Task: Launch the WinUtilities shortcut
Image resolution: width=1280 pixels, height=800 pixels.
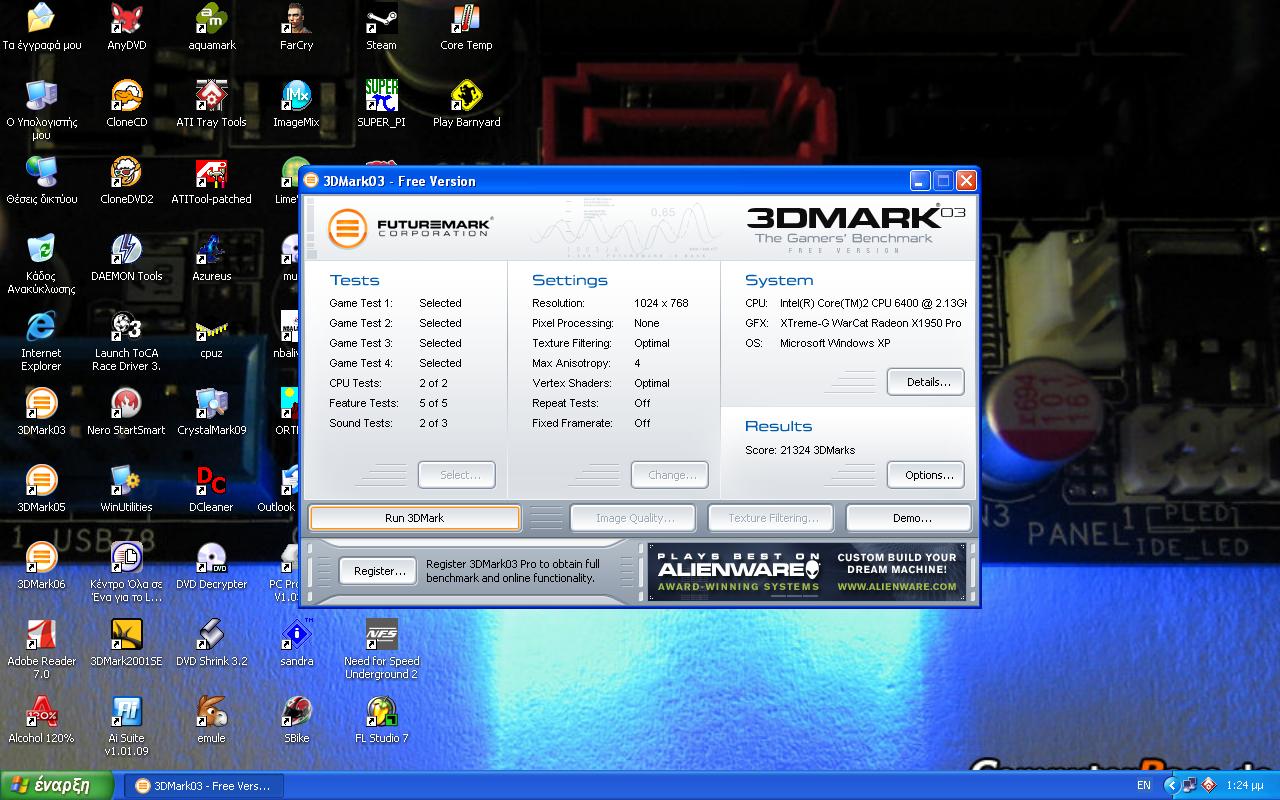Action: coord(126,489)
